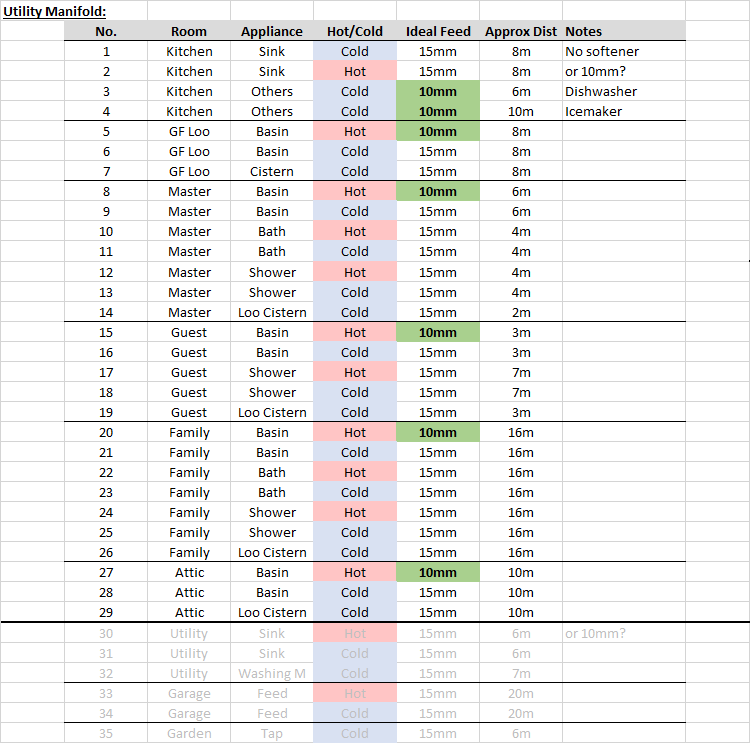750x743 pixels.
Task: Click the 'No softener' note cell
Action: pyautogui.click(x=624, y=52)
